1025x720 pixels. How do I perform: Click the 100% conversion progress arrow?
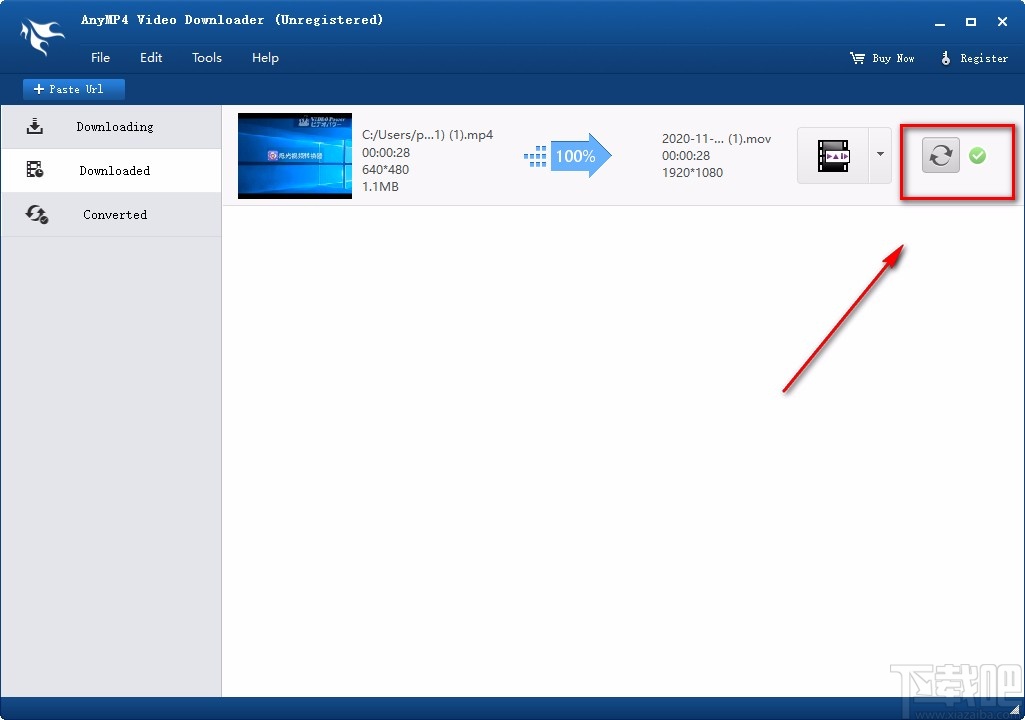pyautogui.click(x=568, y=156)
